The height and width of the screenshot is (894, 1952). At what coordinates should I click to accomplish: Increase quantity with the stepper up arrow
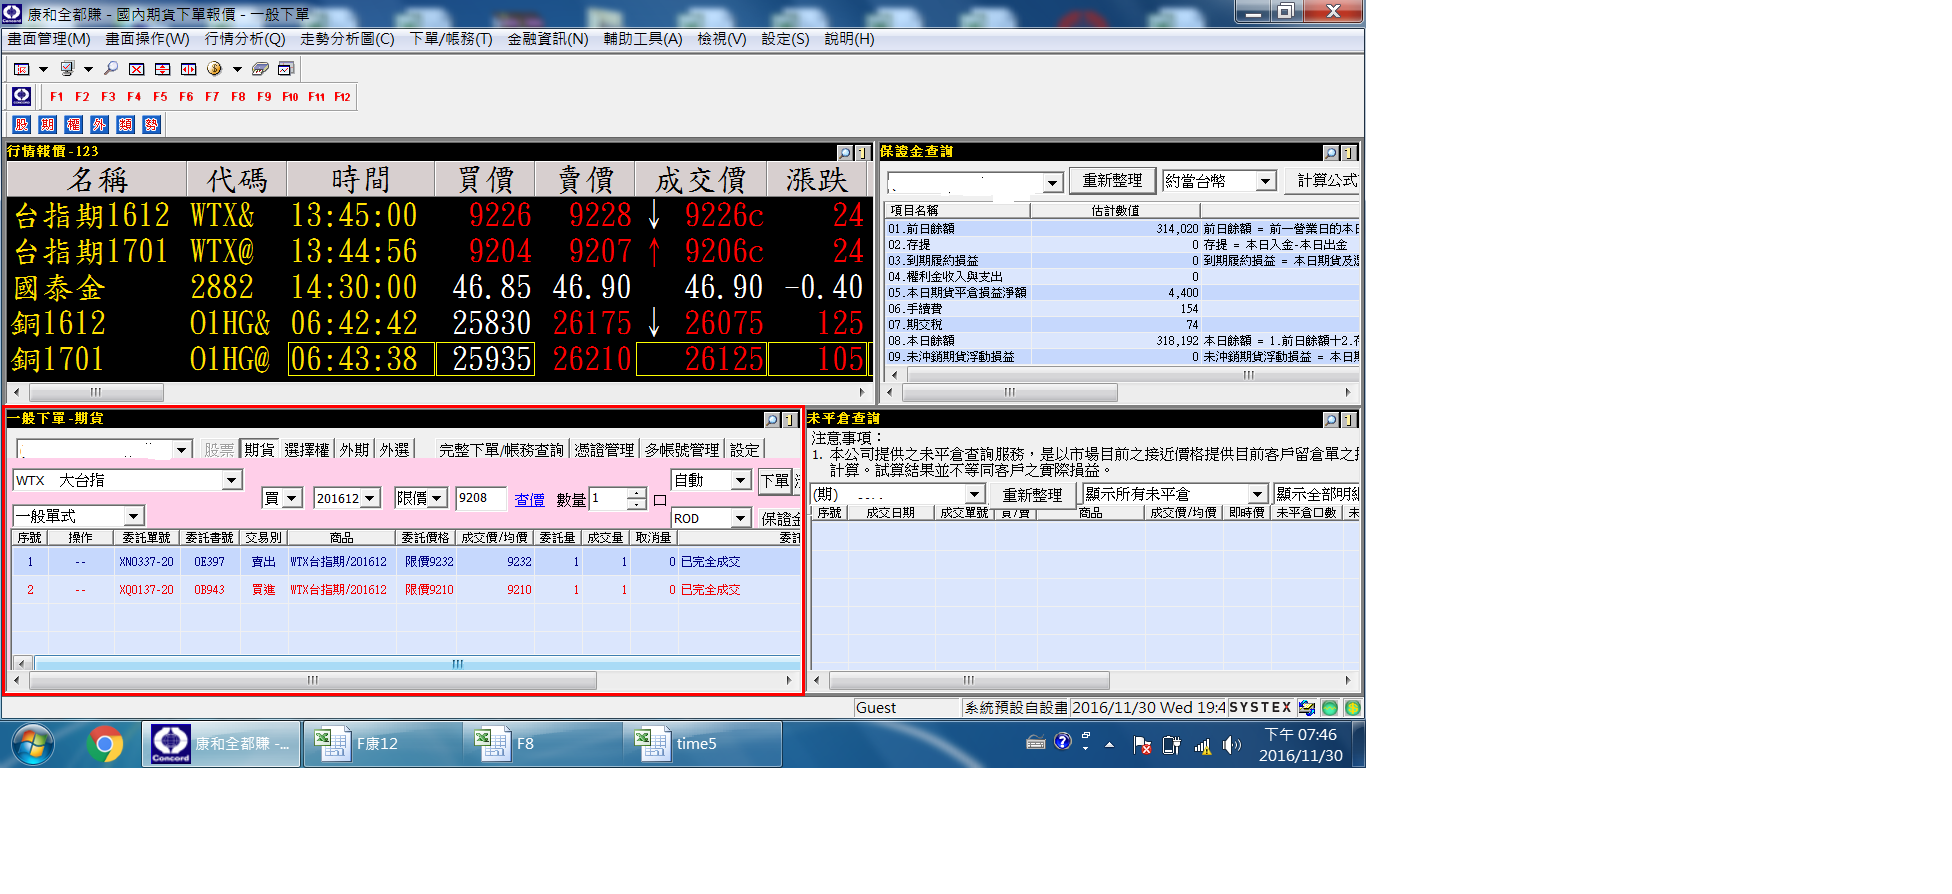click(x=637, y=492)
